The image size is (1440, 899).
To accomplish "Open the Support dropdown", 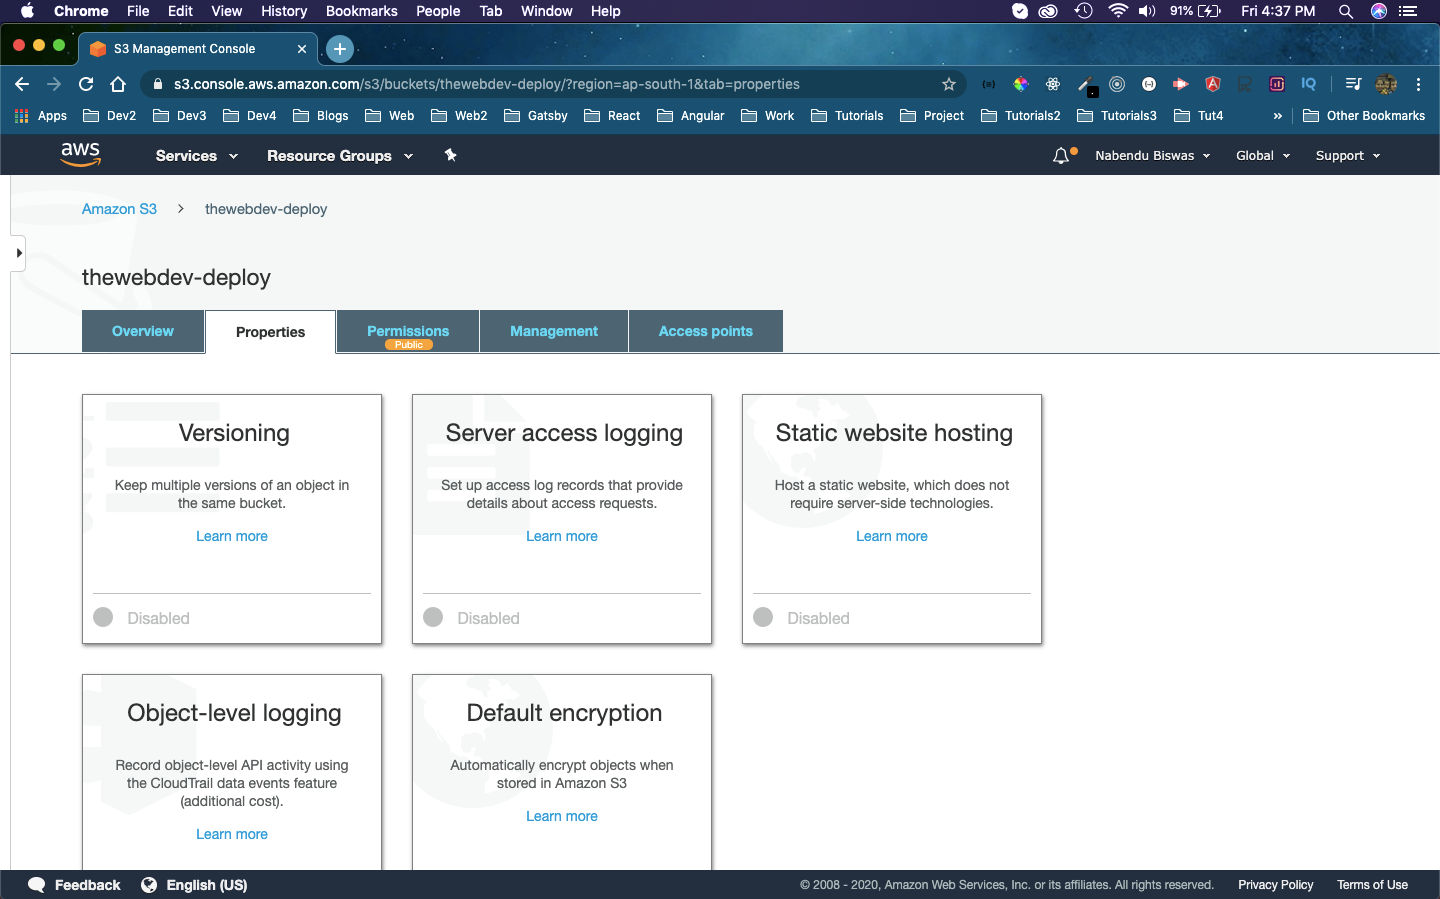I will (x=1348, y=155).
